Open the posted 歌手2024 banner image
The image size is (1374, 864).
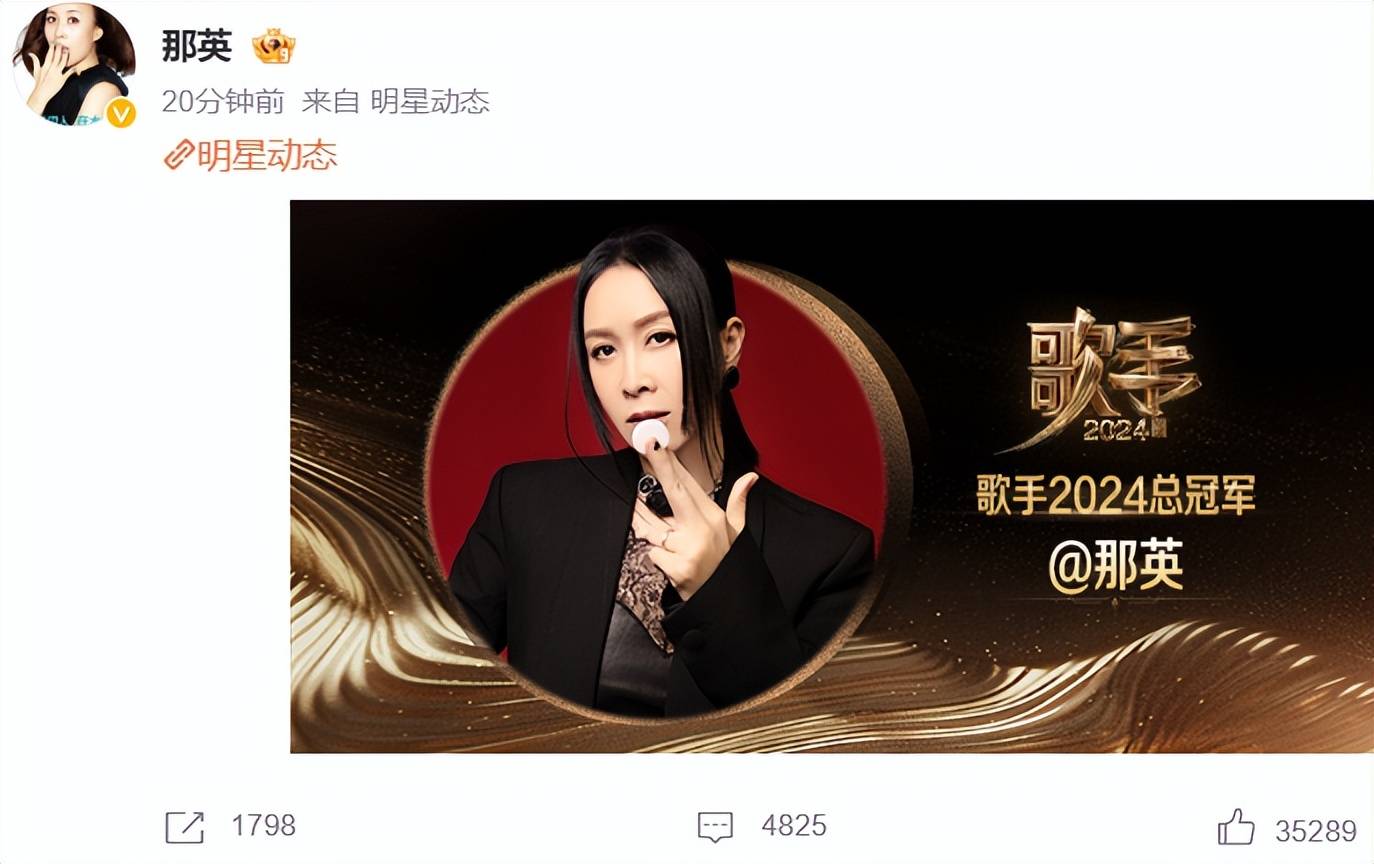832,476
